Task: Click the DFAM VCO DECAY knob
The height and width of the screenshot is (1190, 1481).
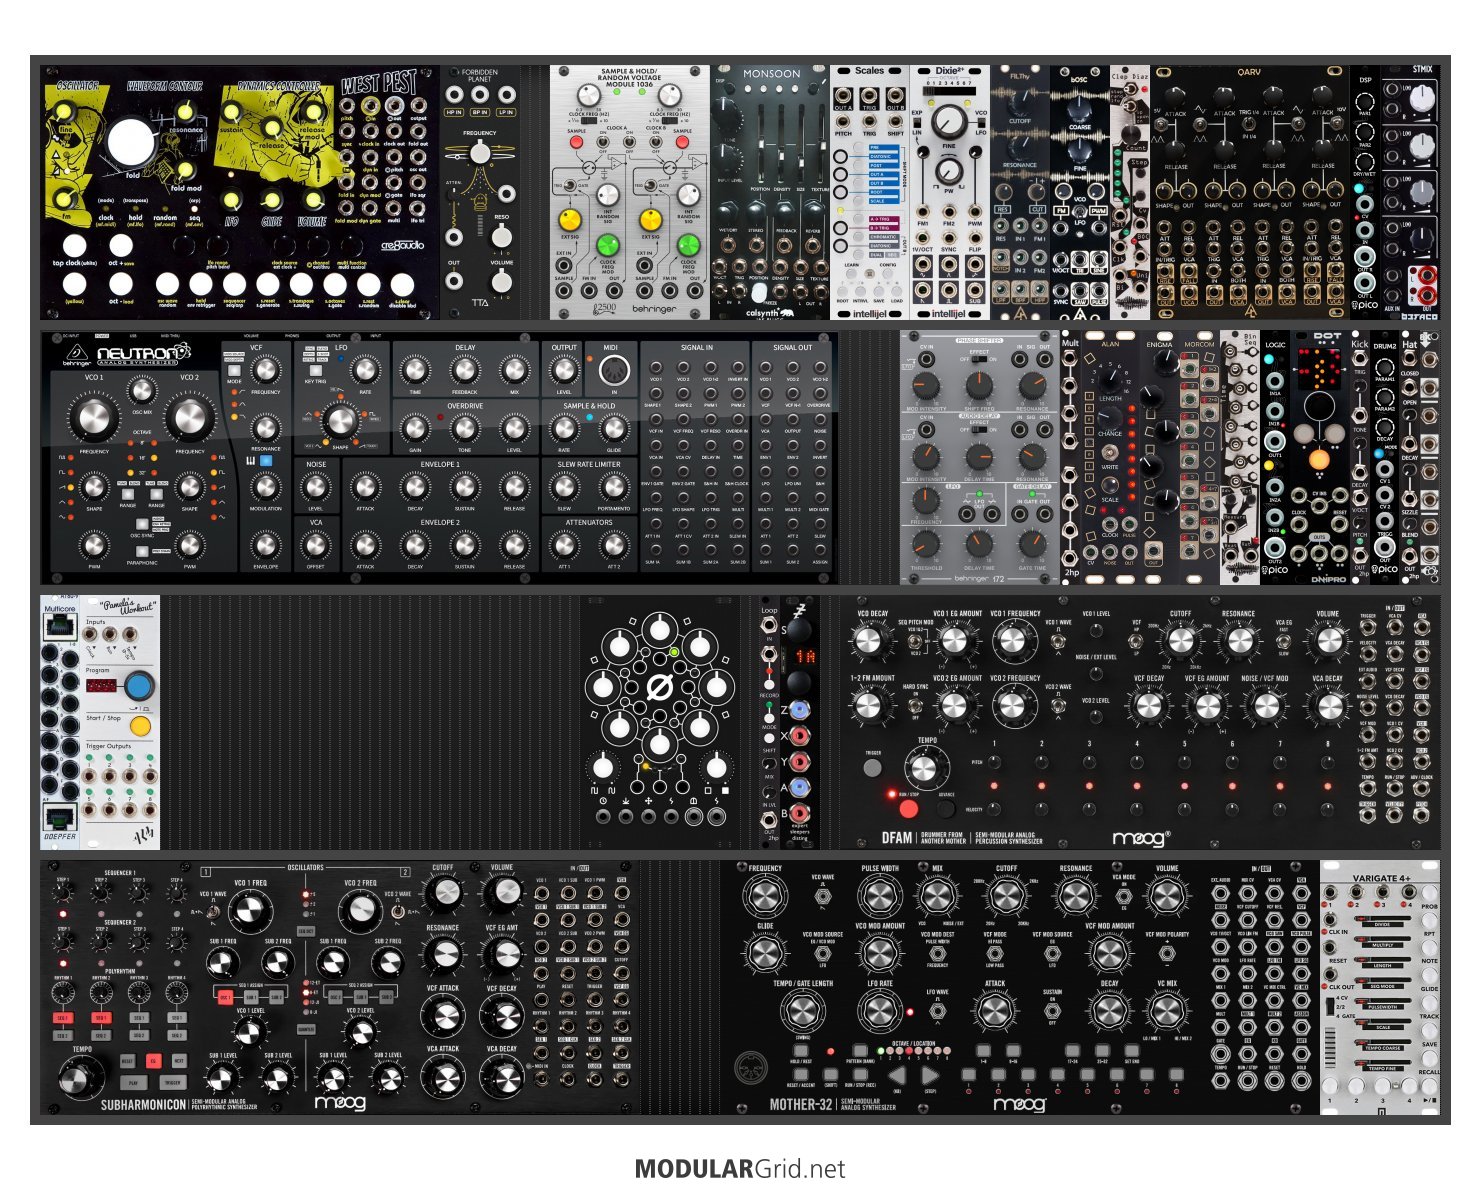Action: pos(868,641)
